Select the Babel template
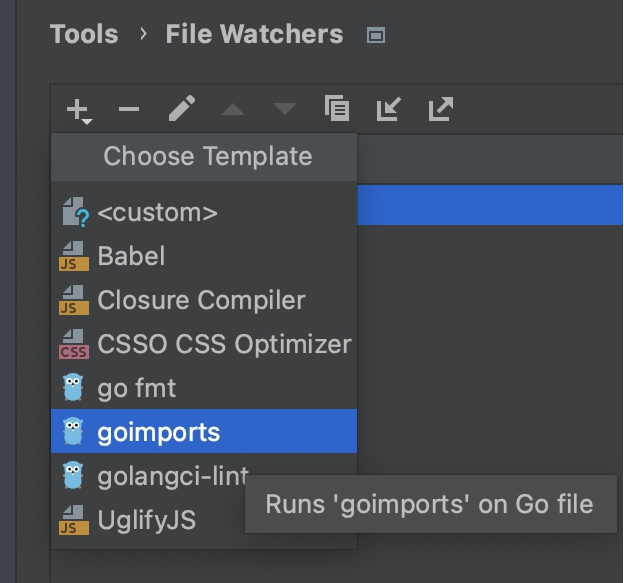Image resolution: width=624 pixels, height=583 pixels. (131, 256)
